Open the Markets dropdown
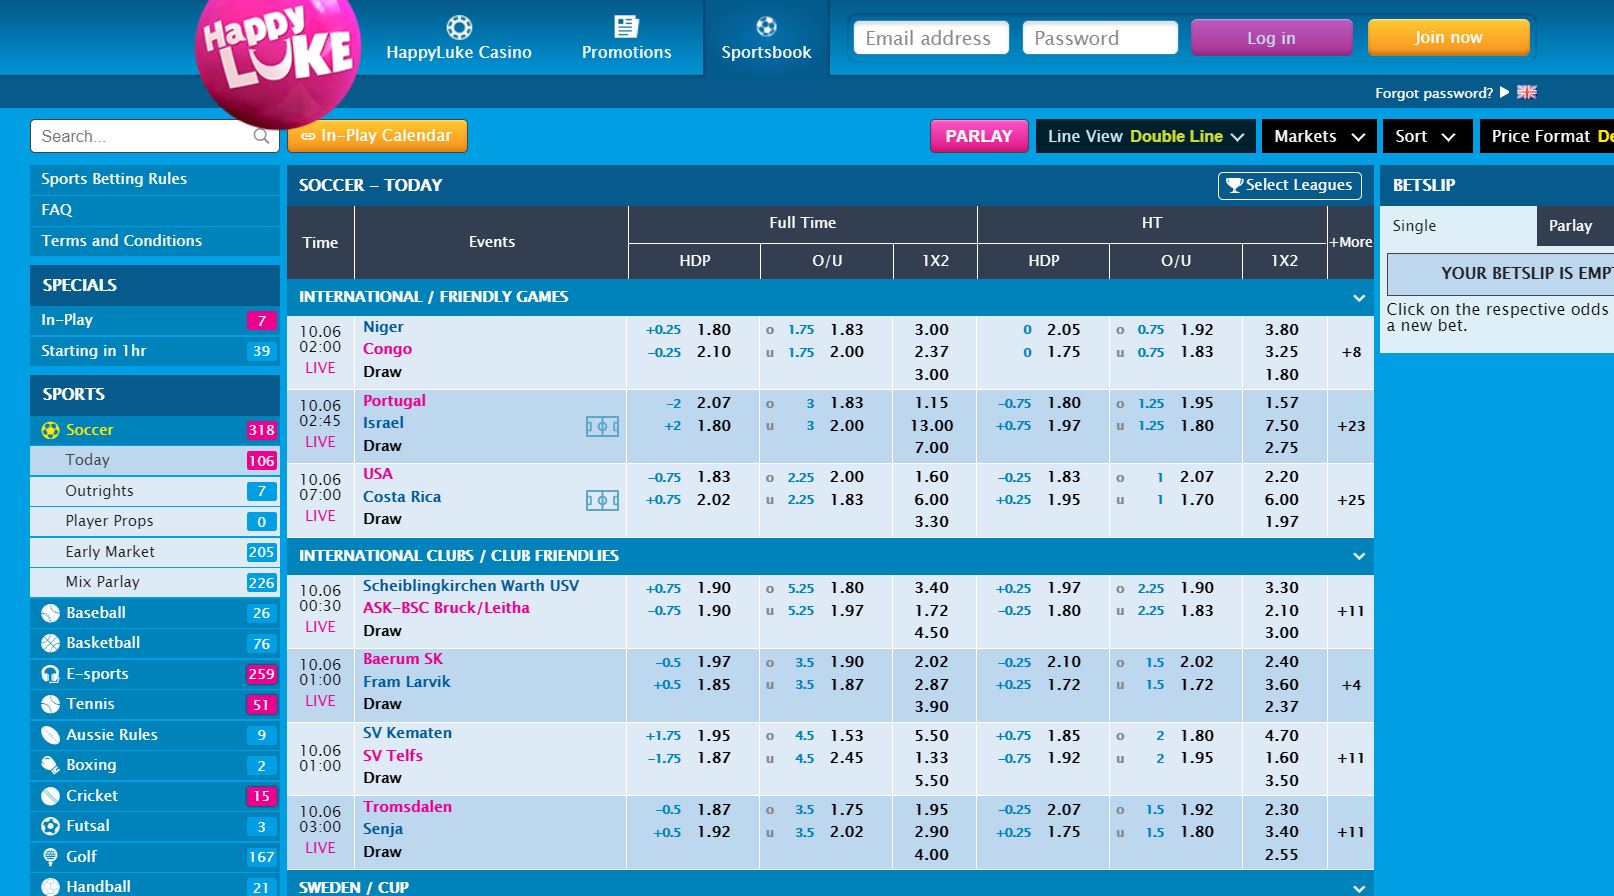Image resolution: width=1614 pixels, height=896 pixels. pos(1319,136)
